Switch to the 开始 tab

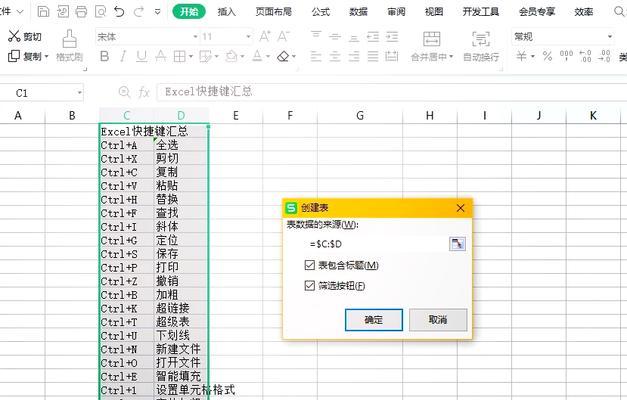click(189, 12)
